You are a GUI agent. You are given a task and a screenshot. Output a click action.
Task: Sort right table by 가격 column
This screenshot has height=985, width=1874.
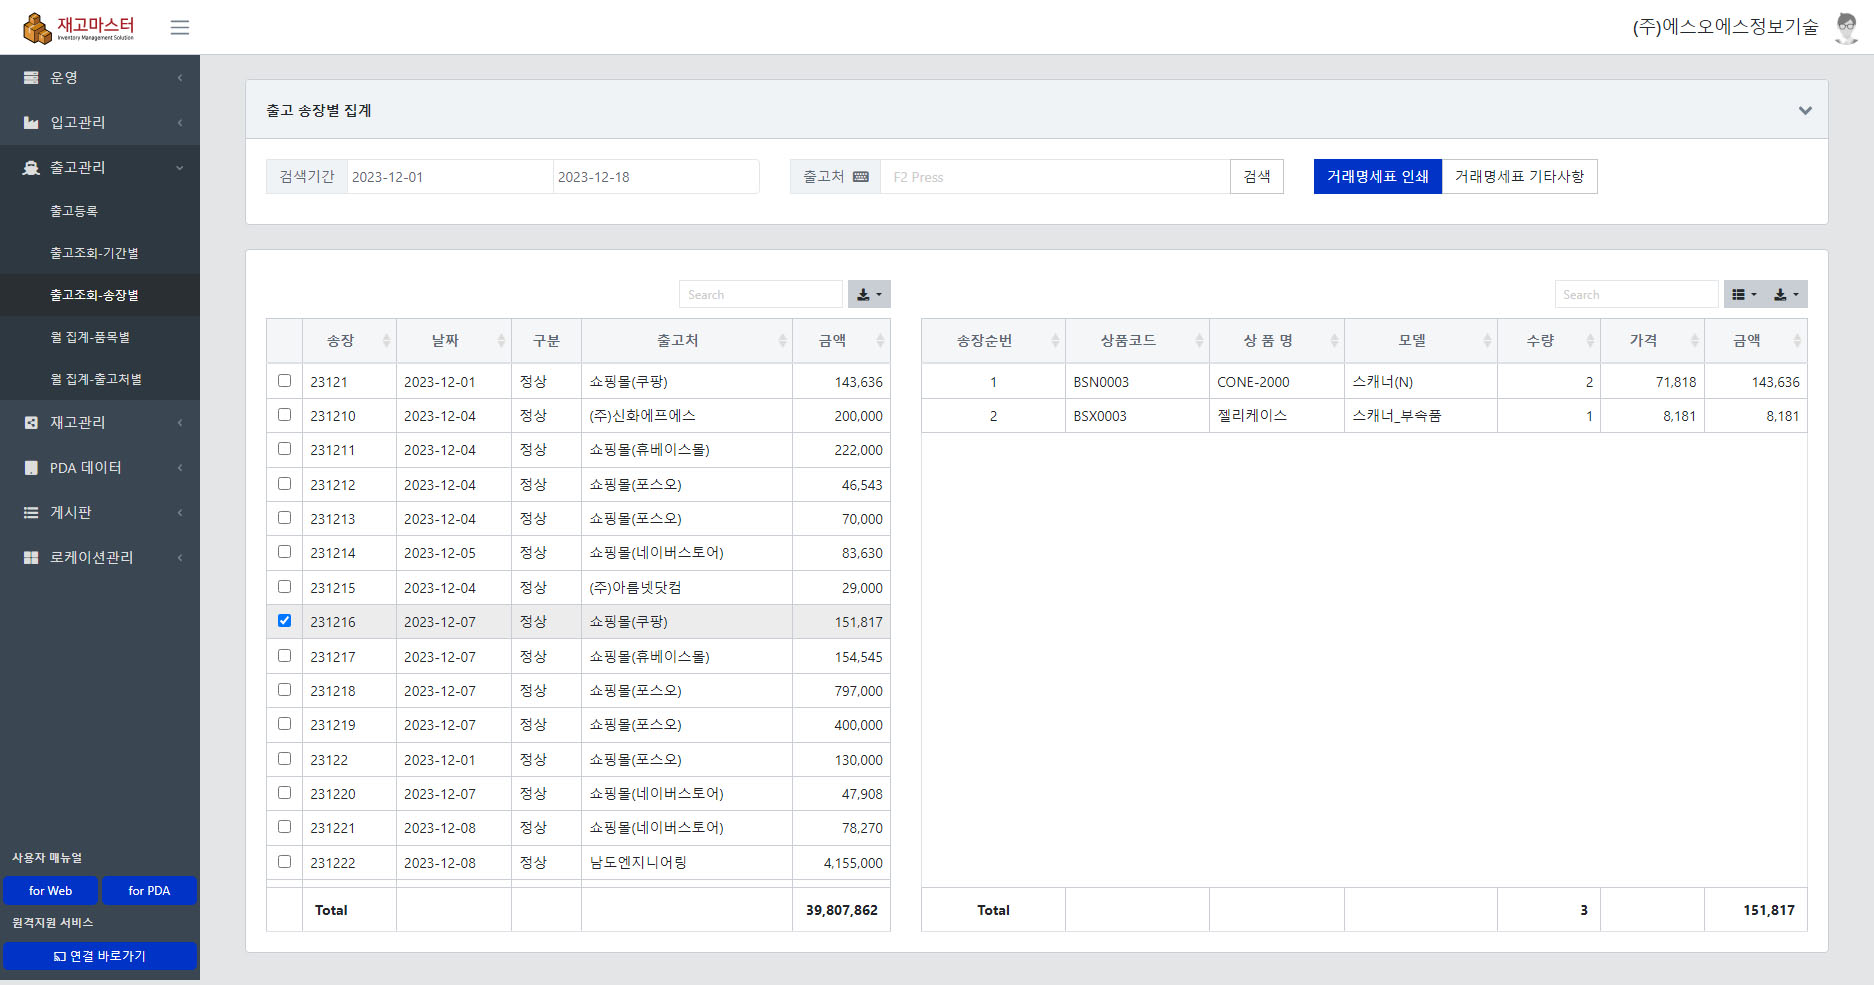[1652, 341]
